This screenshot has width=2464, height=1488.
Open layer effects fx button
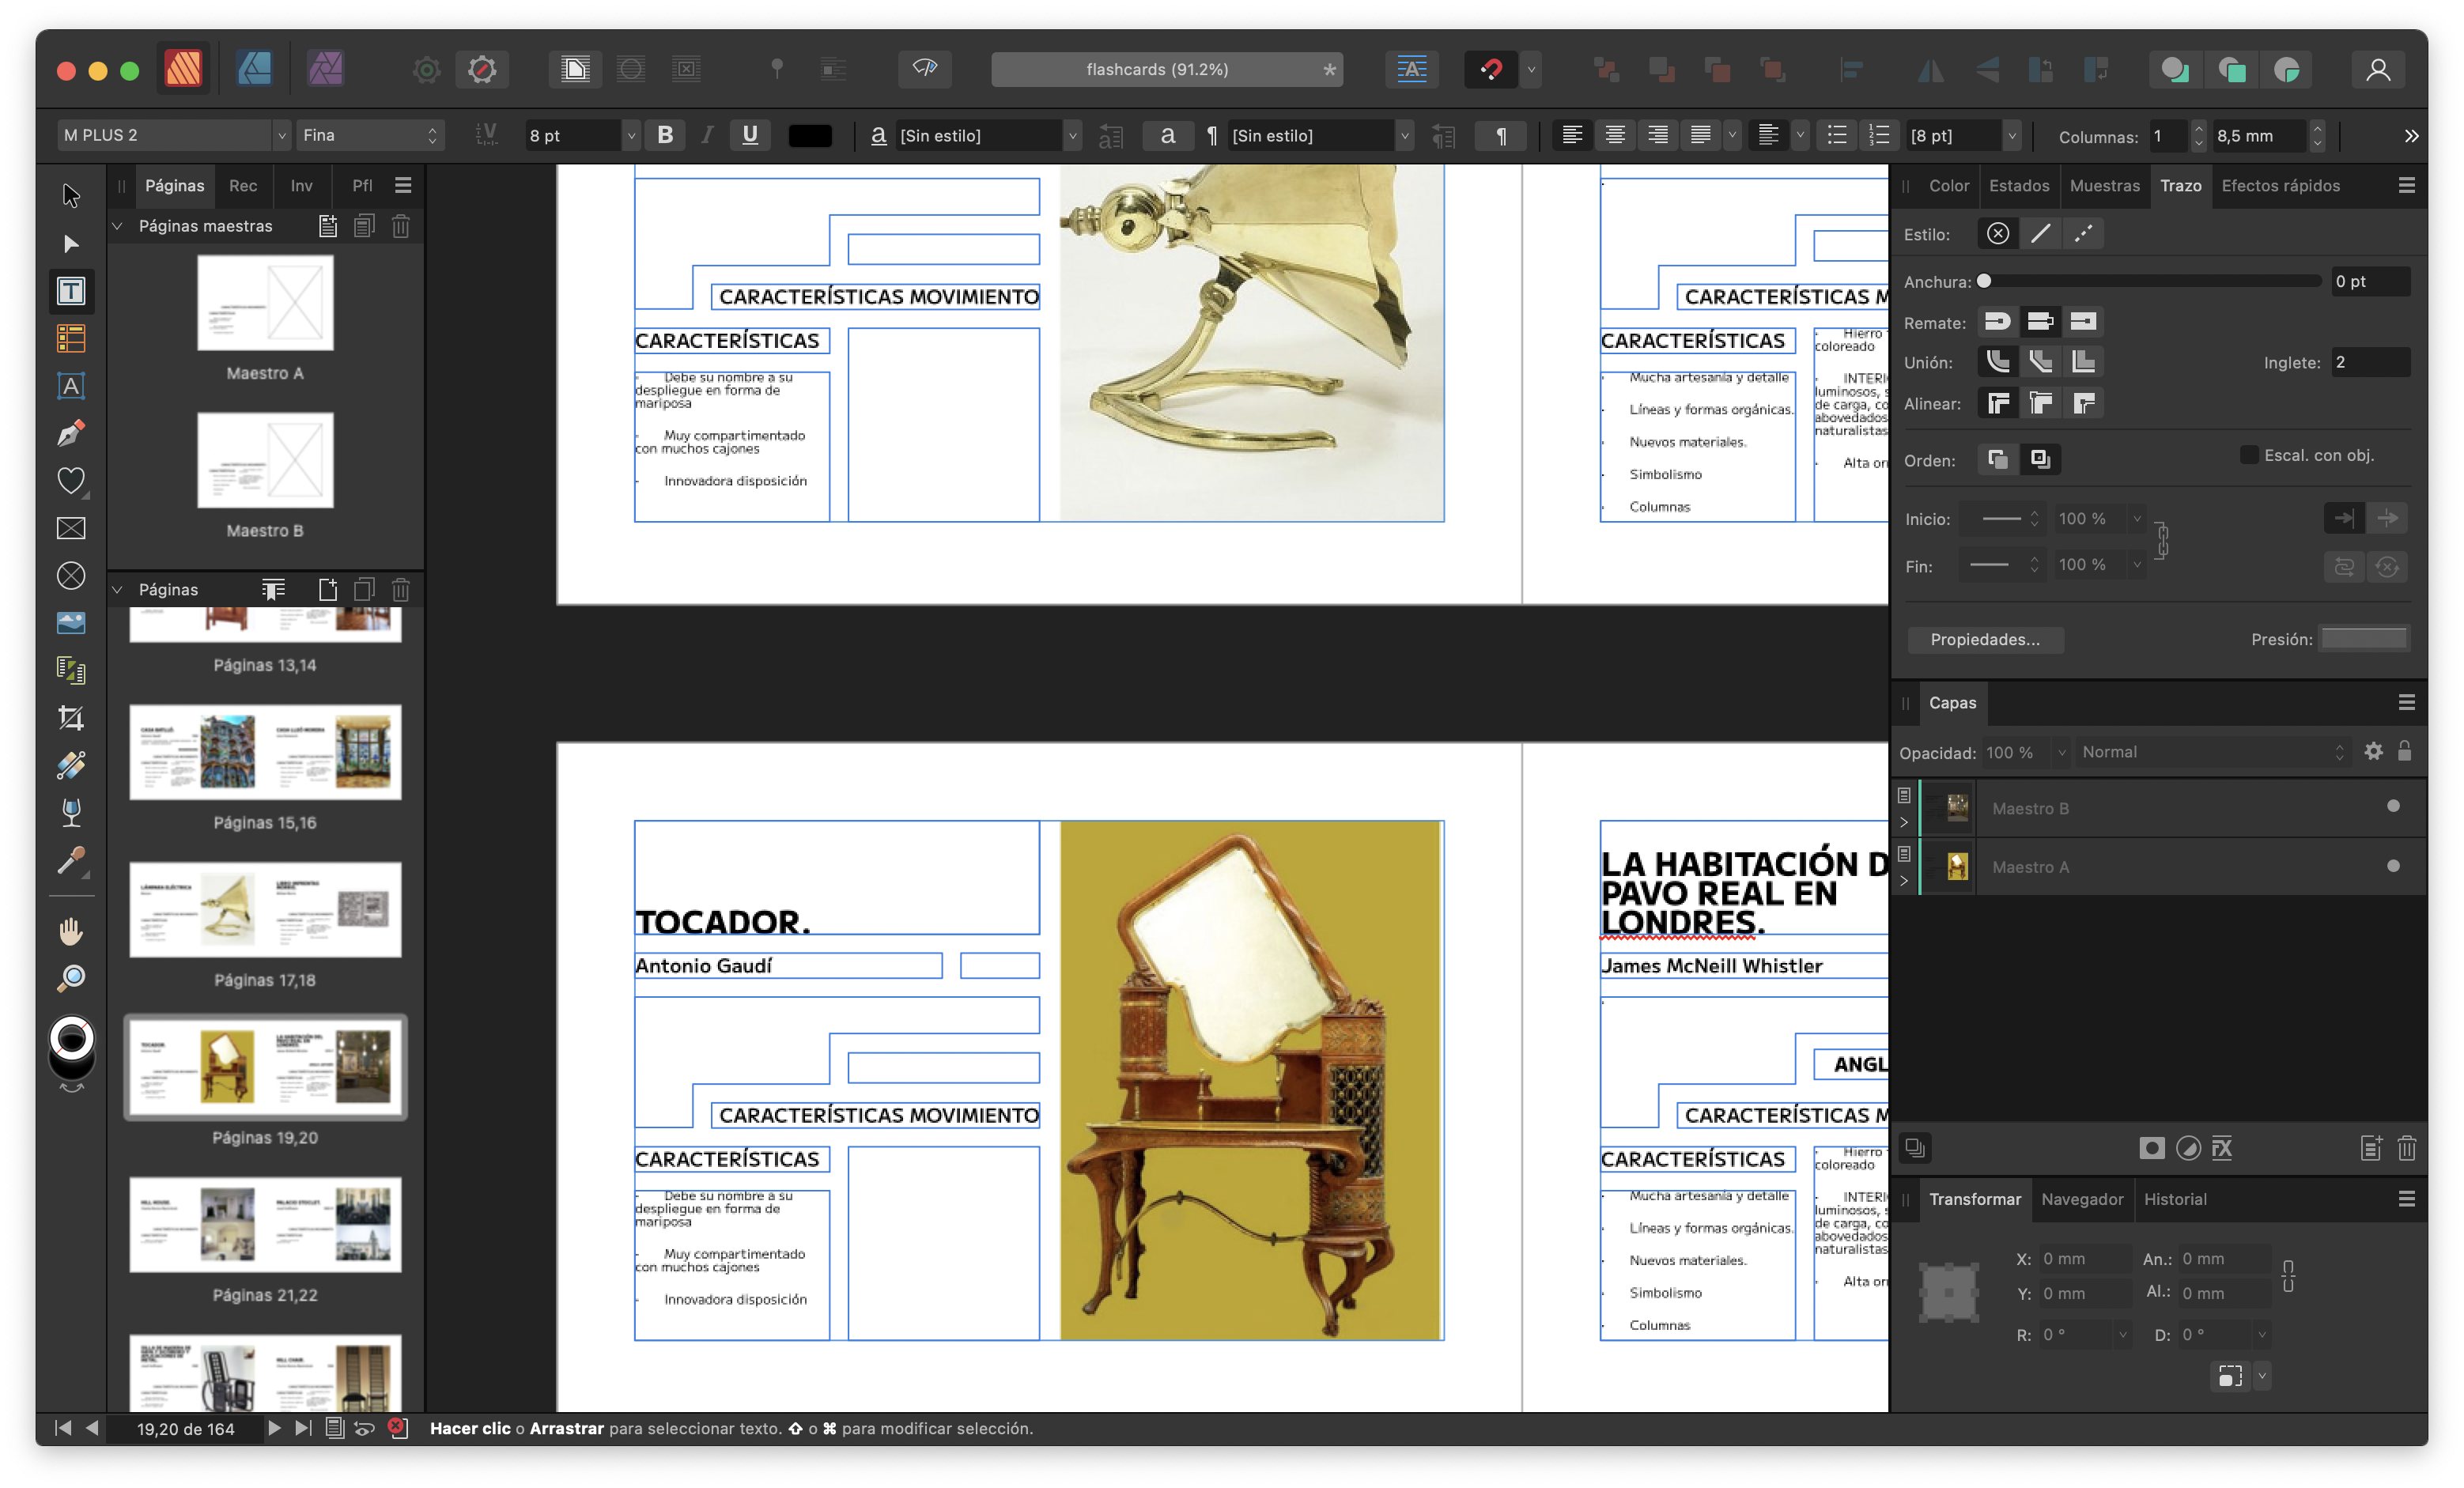(2222, 1148)
